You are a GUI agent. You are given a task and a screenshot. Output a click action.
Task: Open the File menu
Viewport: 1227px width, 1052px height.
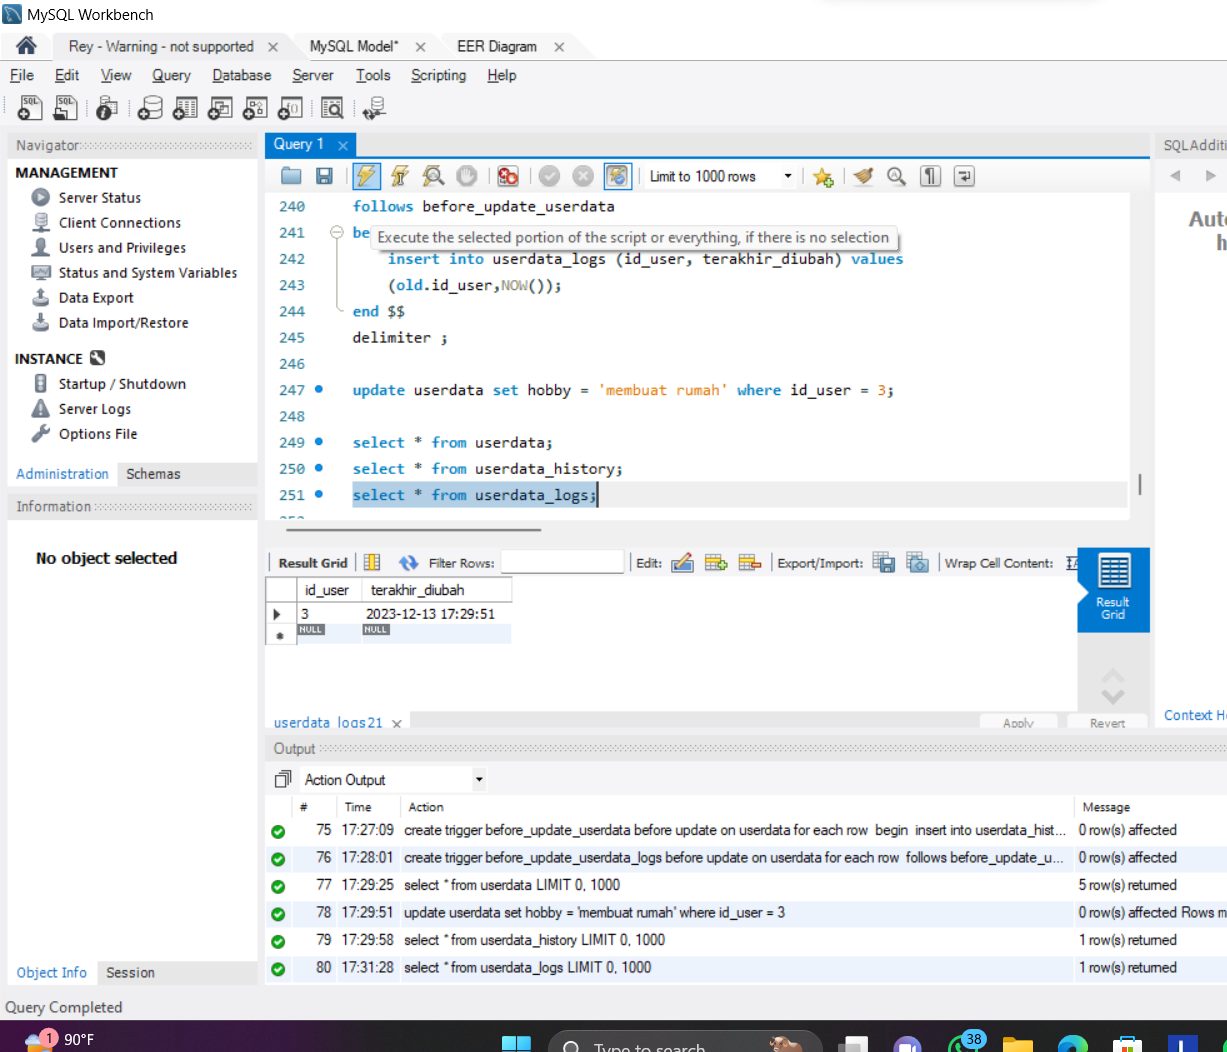click(22, 75)
